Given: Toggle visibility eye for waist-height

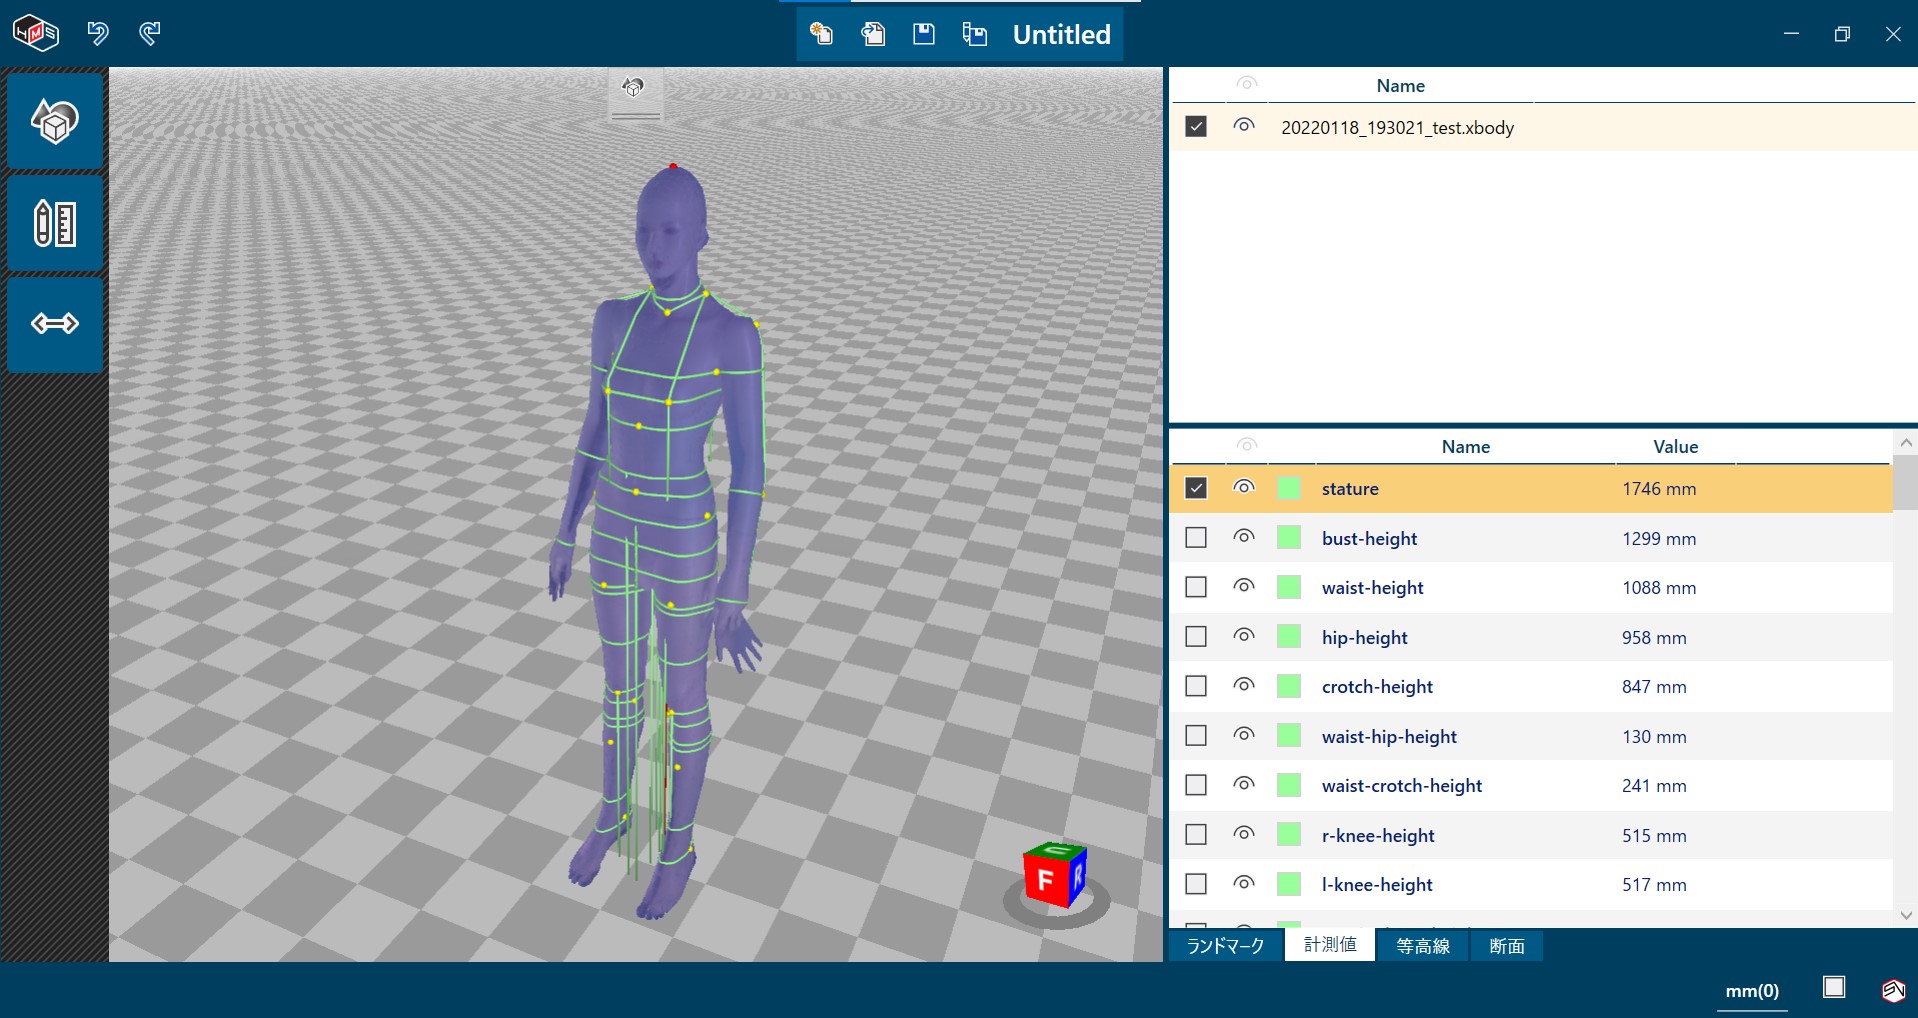Looking at the screenshot, I should pos(1244,586).
